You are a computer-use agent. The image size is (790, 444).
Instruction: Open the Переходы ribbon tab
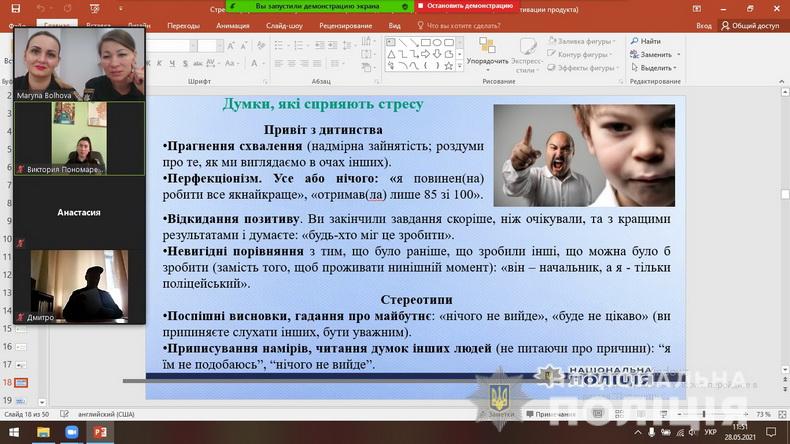(x=184, y=26)
